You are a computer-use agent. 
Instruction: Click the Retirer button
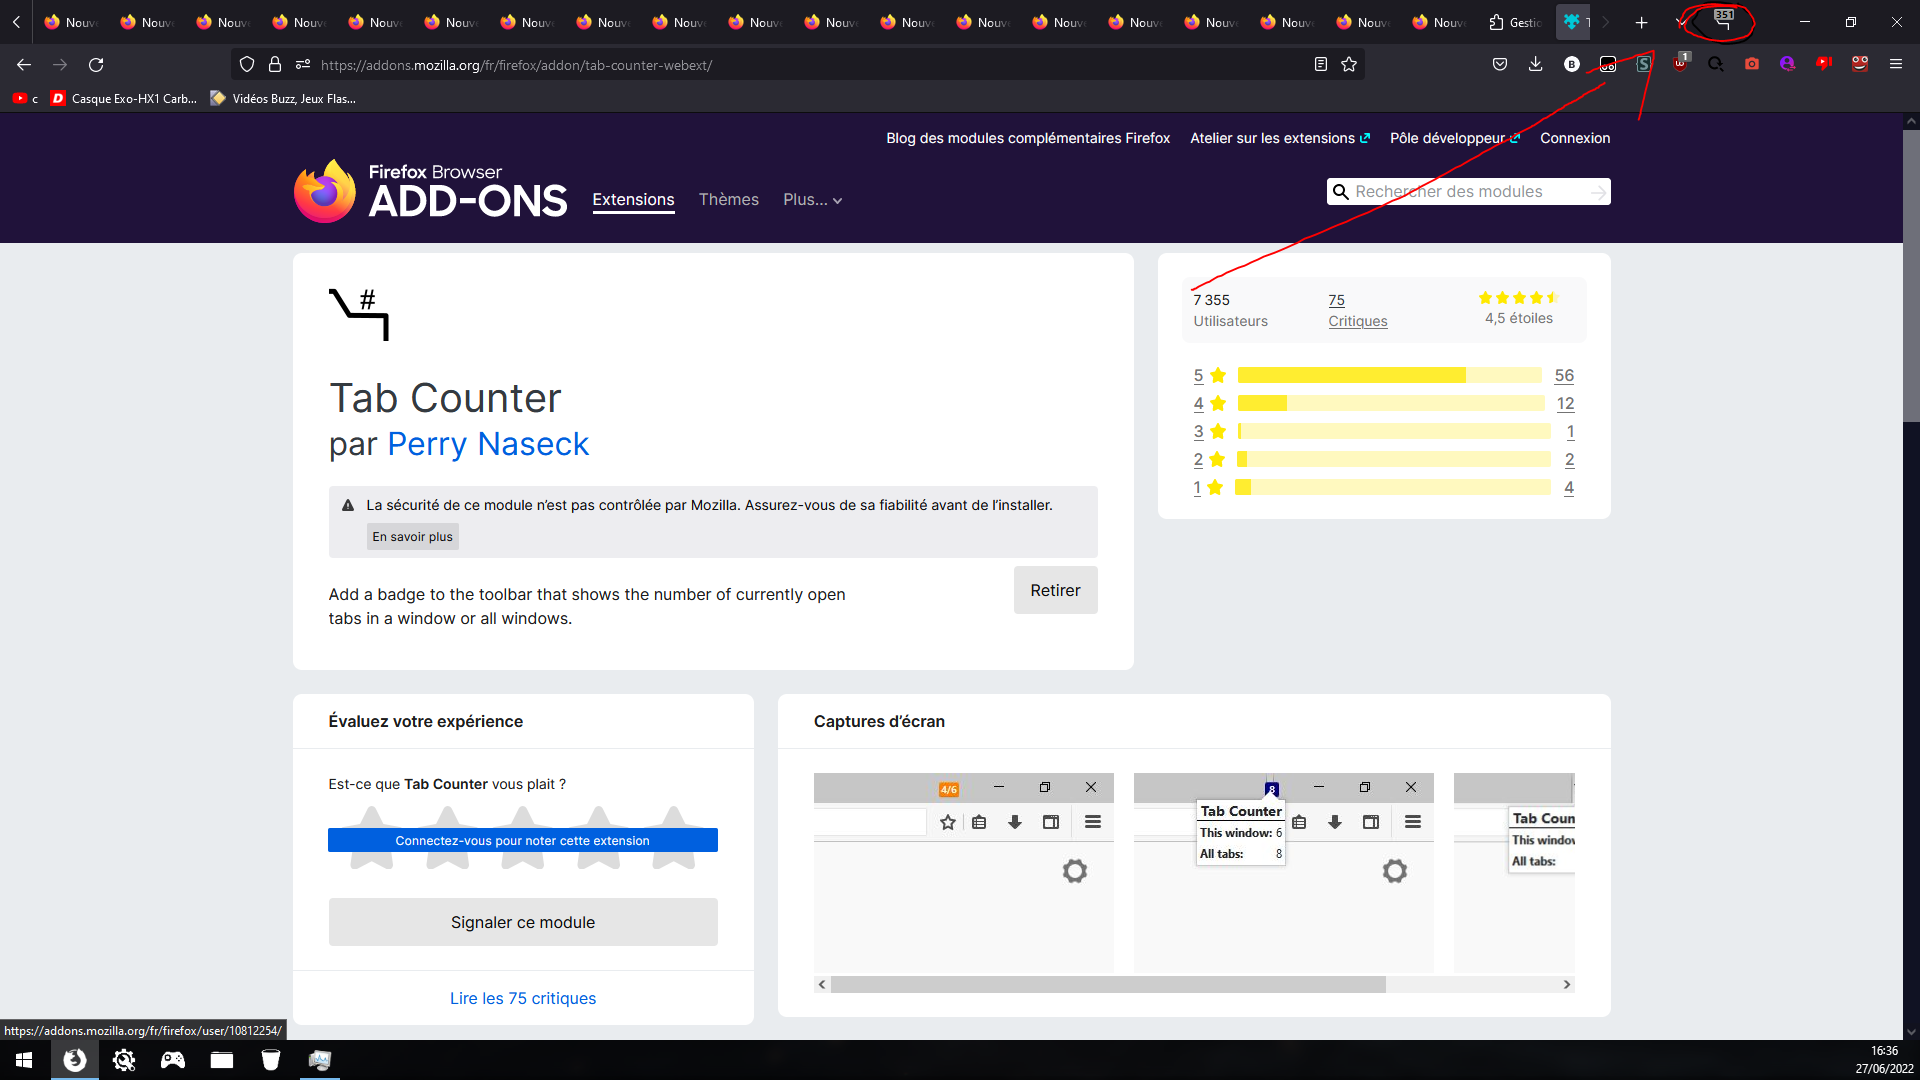pyautogui.click(x=1055, y=590)
